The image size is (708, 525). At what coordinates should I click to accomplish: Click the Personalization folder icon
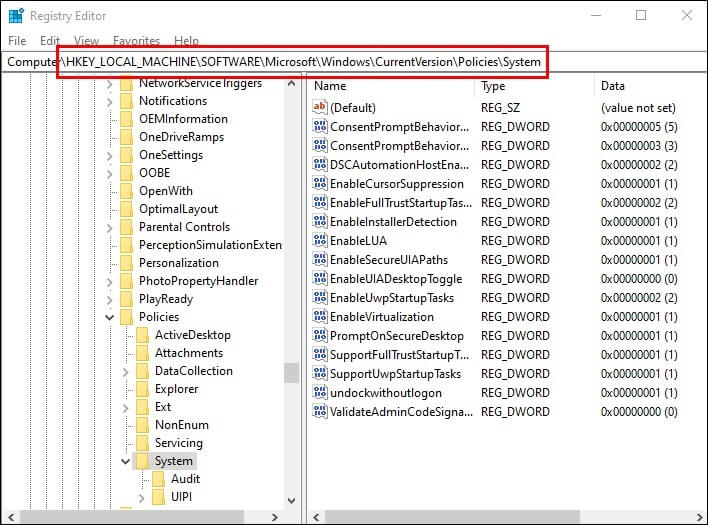tap(127, 263)
